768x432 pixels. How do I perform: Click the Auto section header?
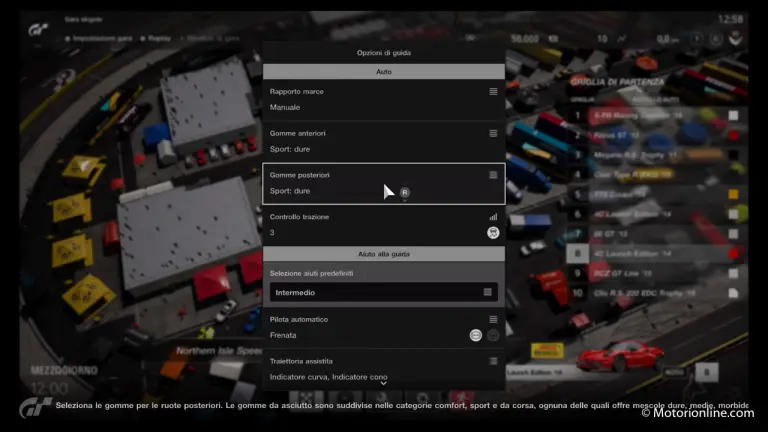pos(384,72)
